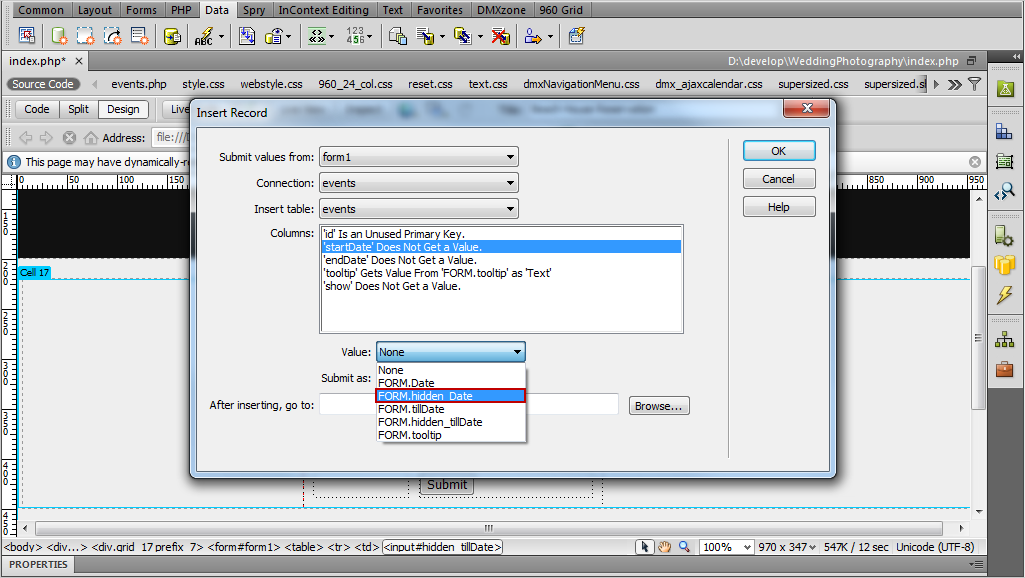This screenshot has height=578, width=1025.
Task: Open the magnifier code navigator panel icon
Action: [1005, 191]
